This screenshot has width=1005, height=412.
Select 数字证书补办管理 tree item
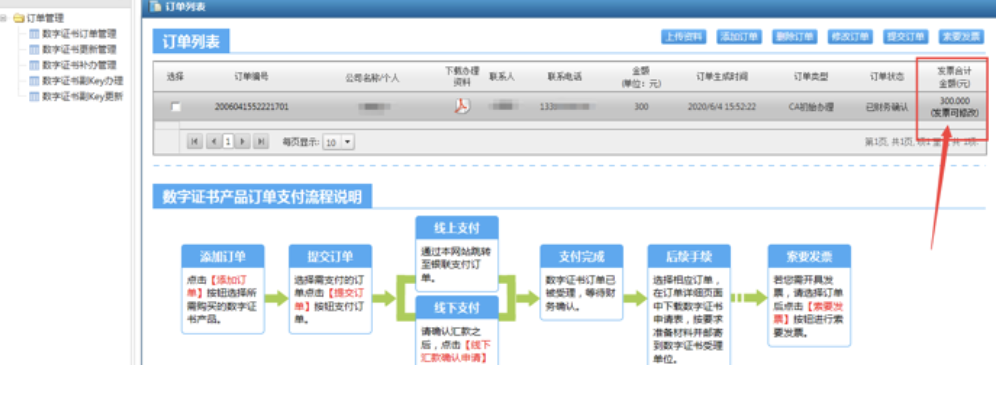click(x=79, y=65)
